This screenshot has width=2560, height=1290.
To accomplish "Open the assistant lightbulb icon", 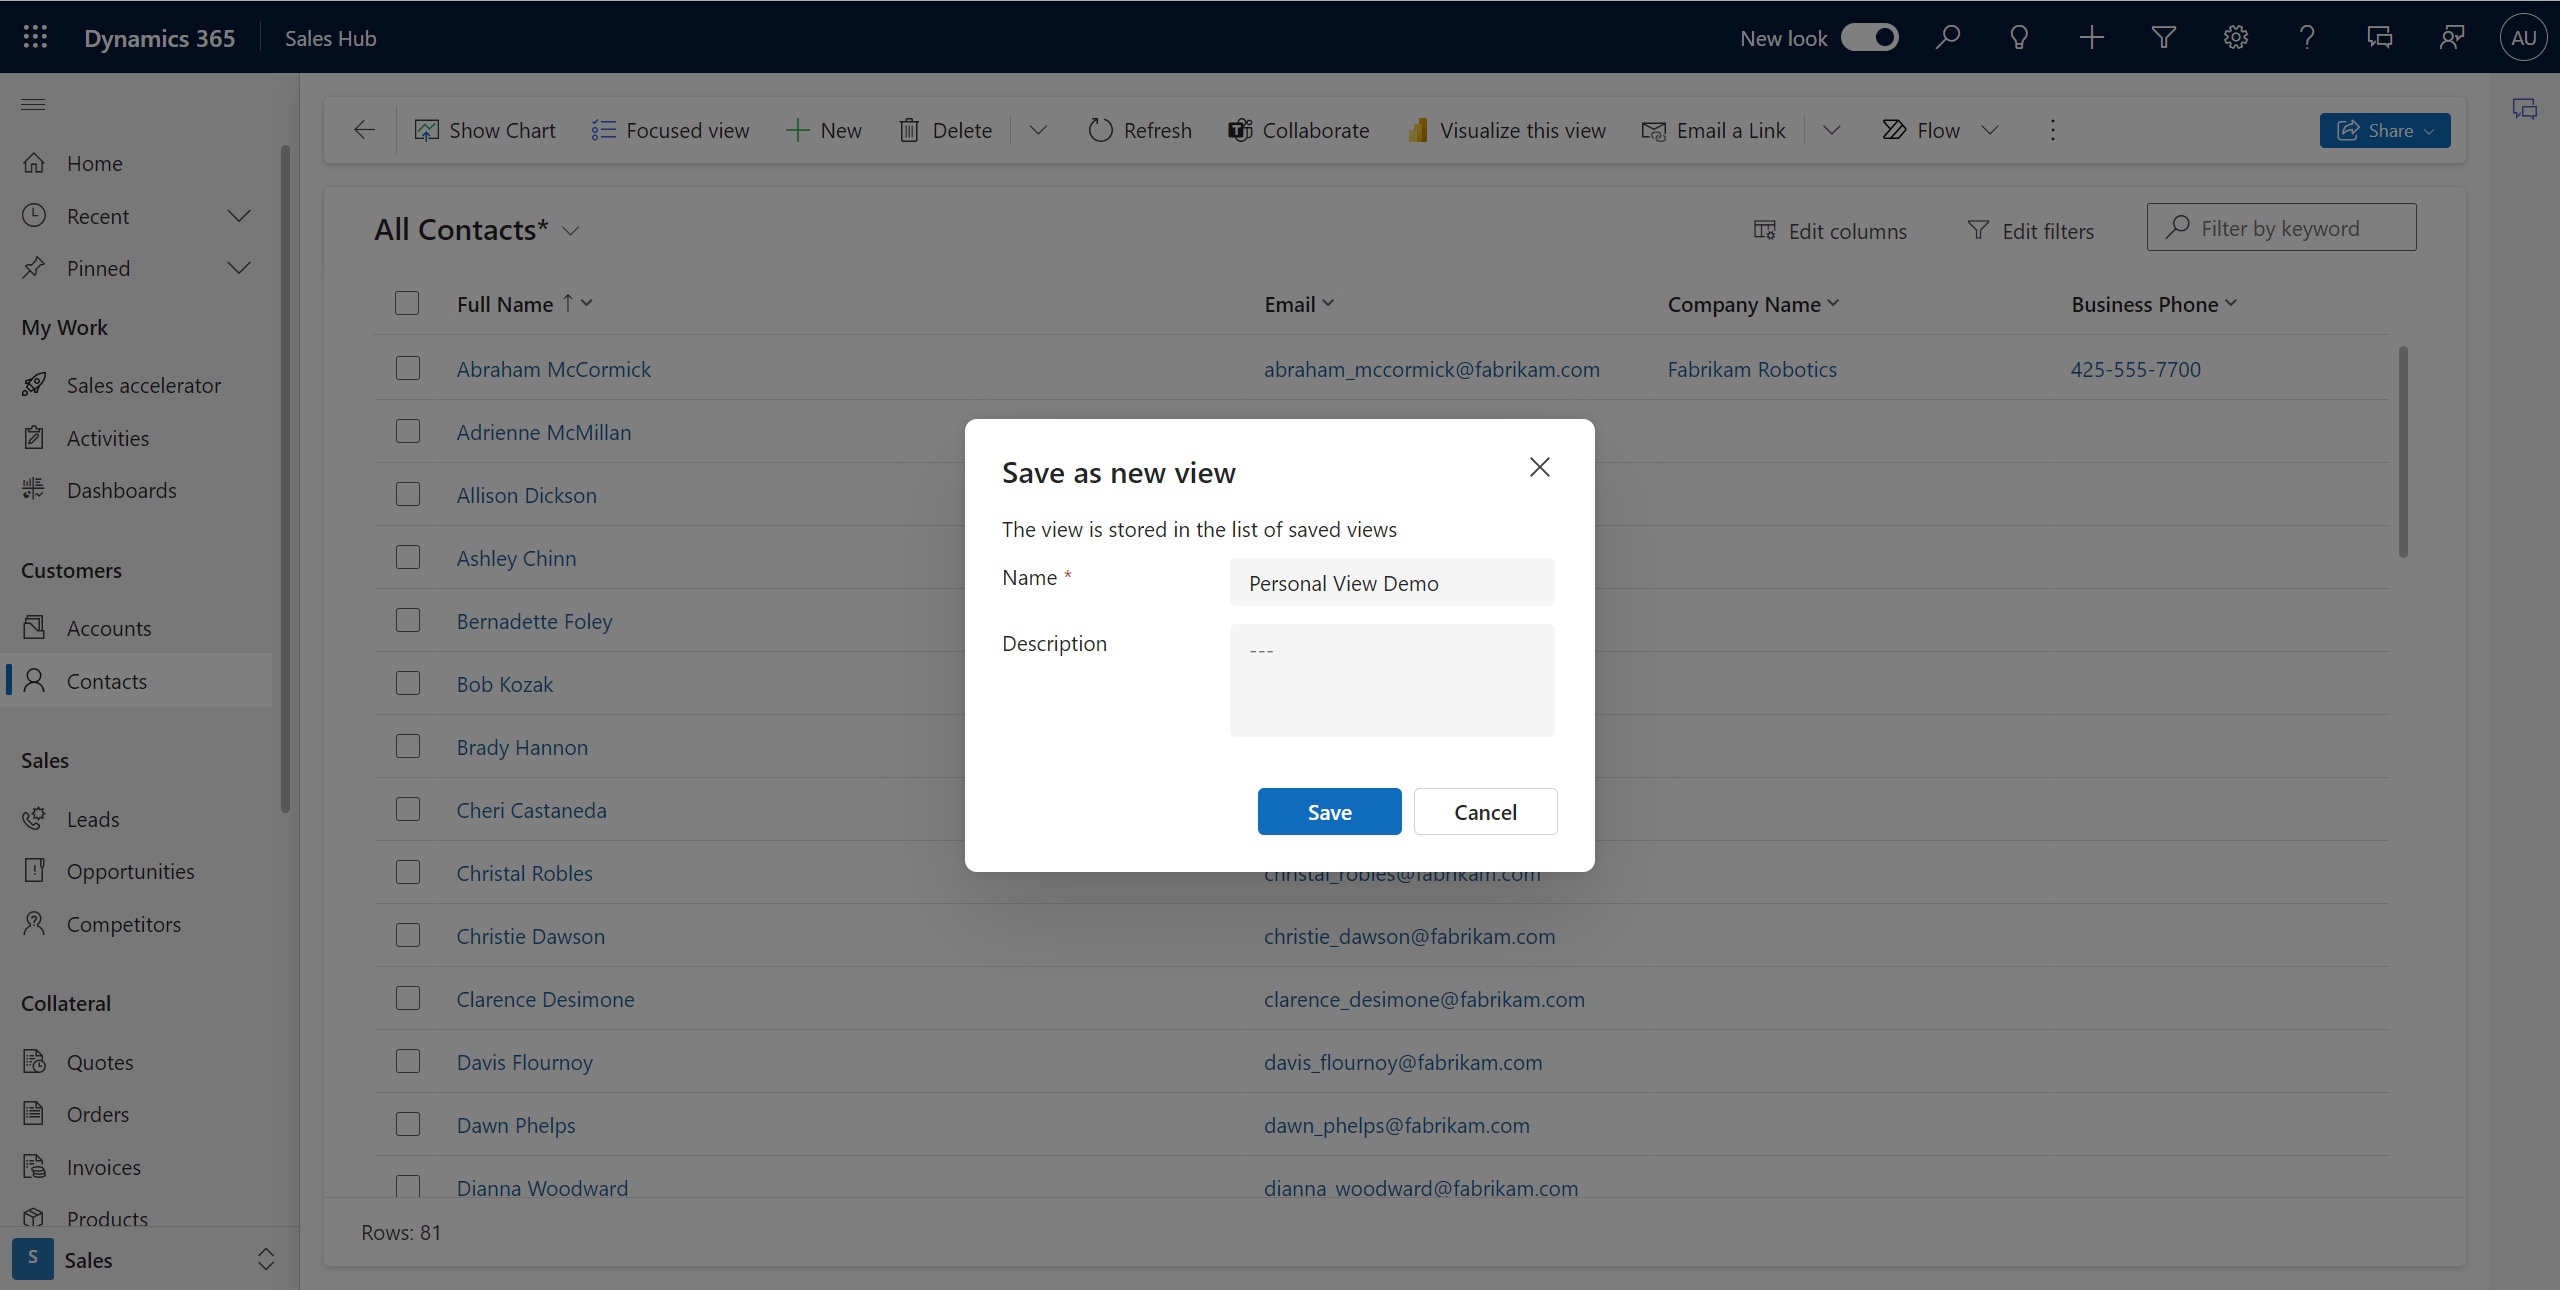I will tap(2019, 37).
